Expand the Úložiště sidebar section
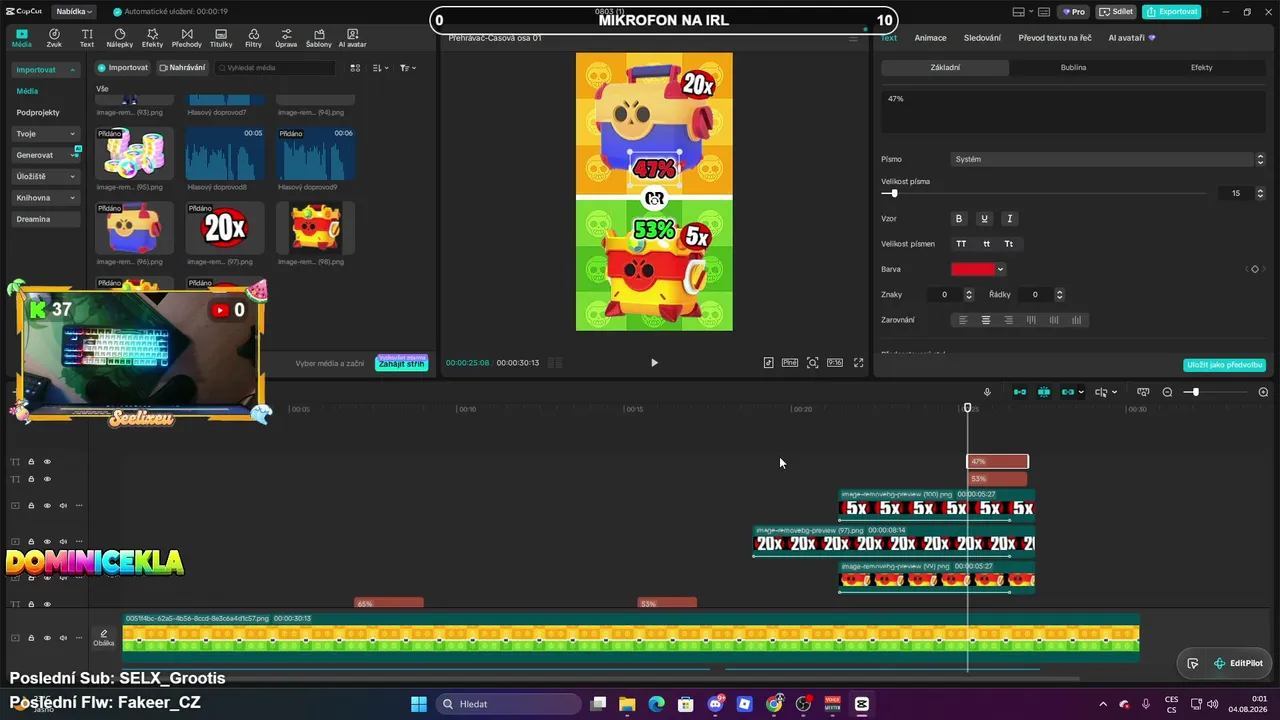This screenshot has height=720, width=1280. (x=46, y=177)
